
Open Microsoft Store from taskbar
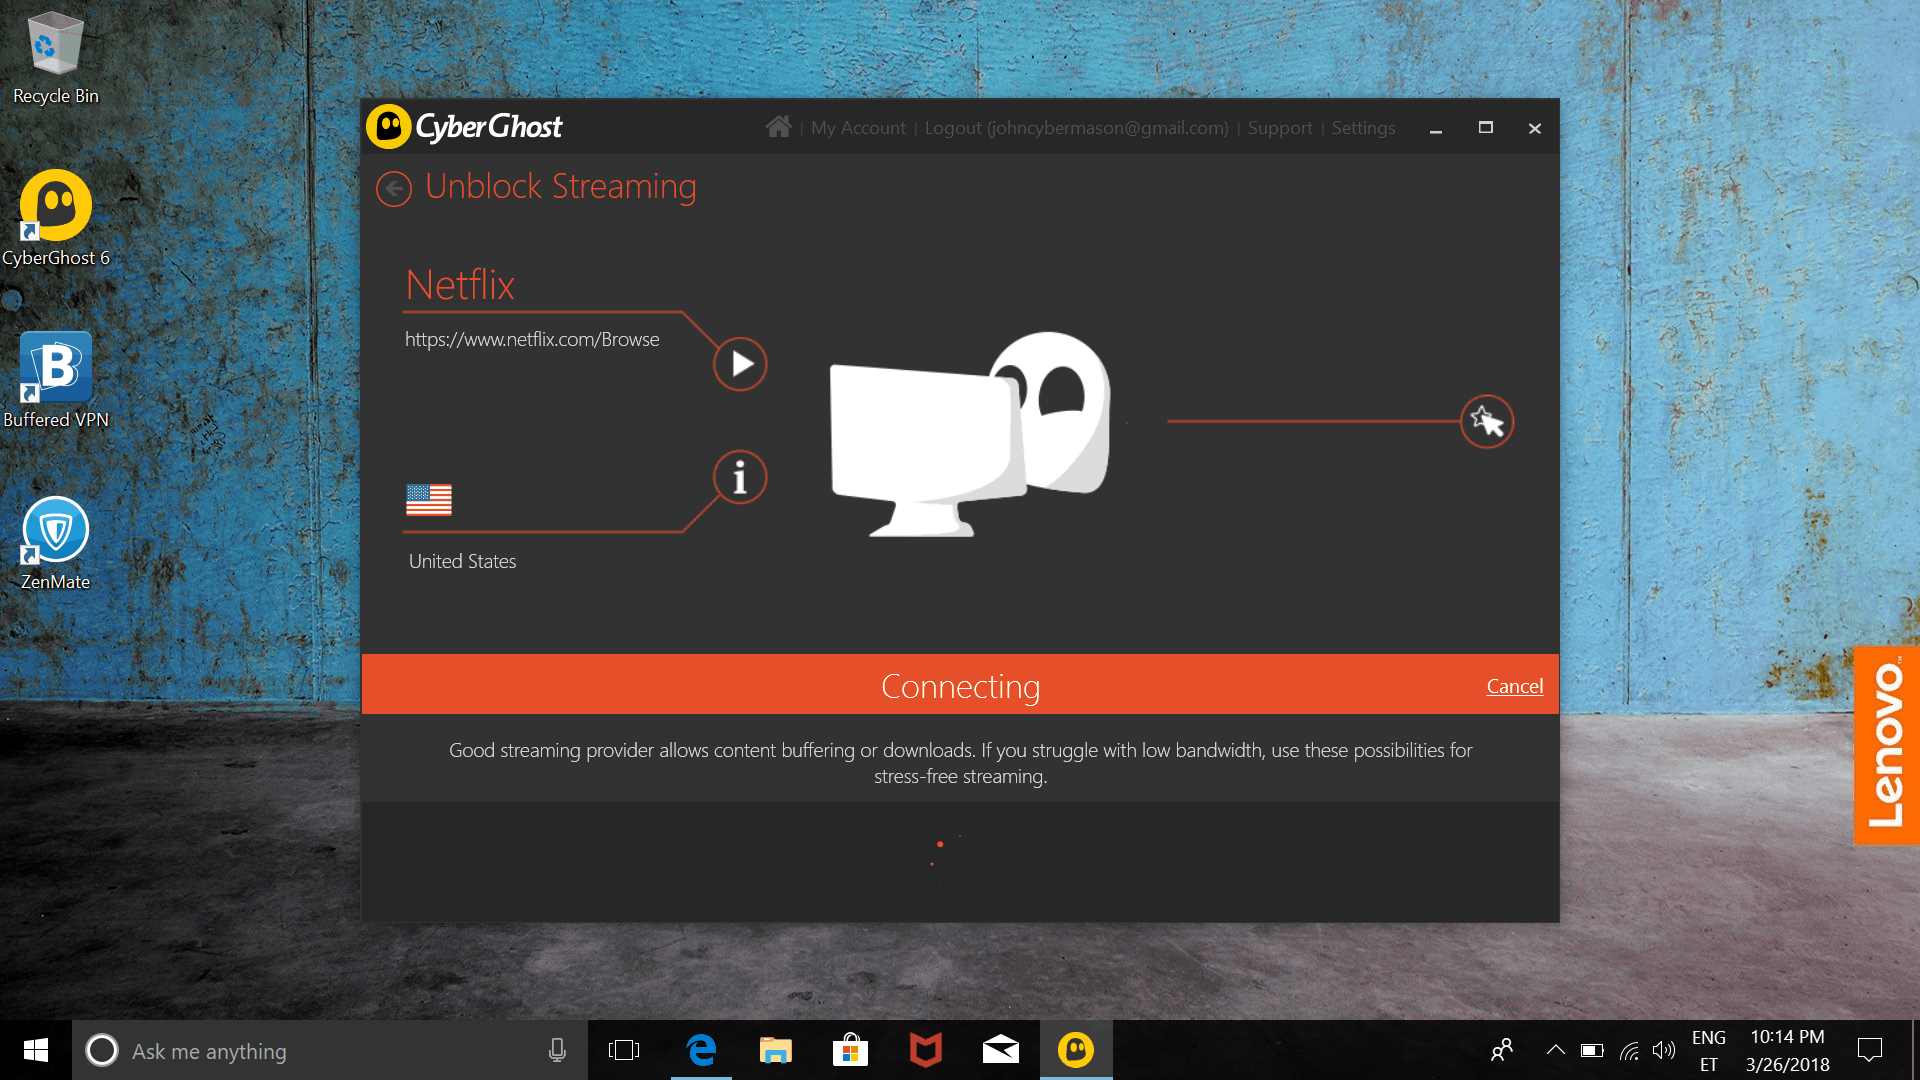850,1050
